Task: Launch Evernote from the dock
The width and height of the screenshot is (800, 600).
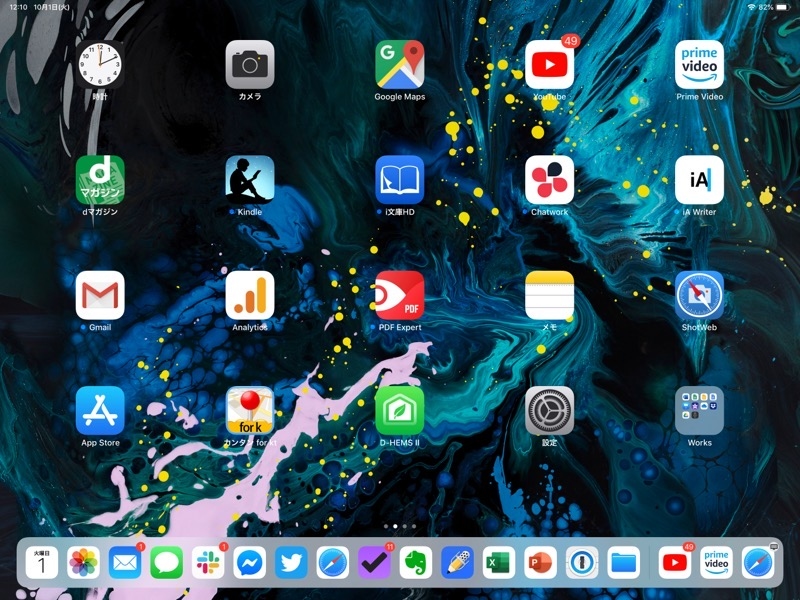Action: (416, 563)
